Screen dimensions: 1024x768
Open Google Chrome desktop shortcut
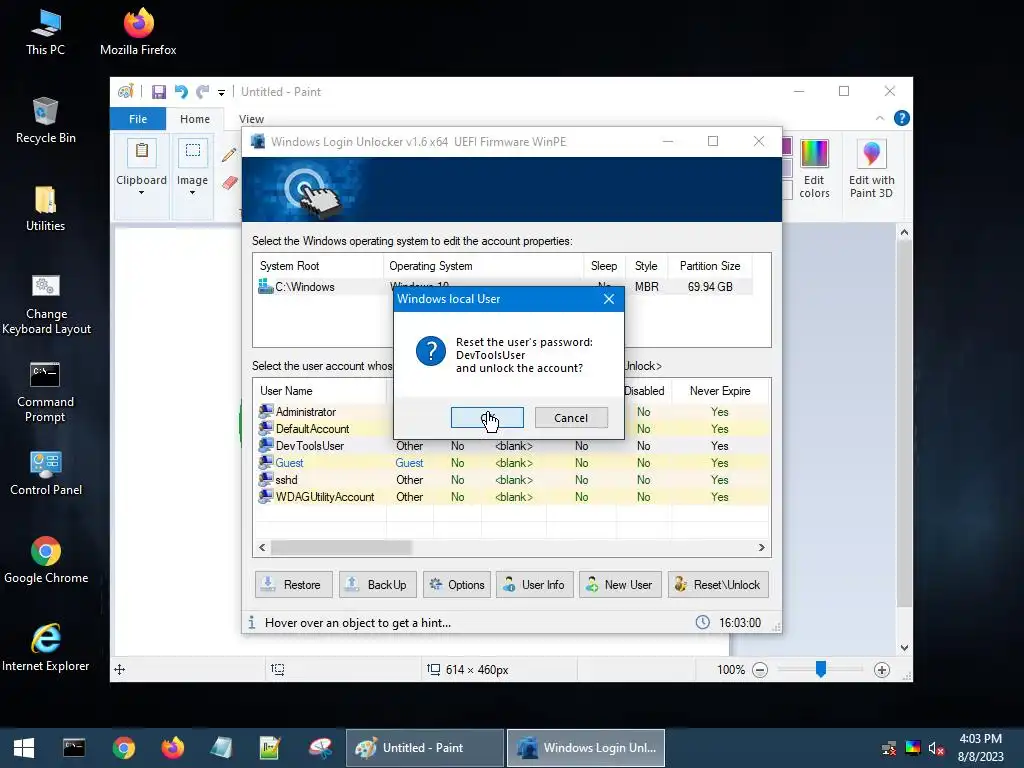click(46, 560)
